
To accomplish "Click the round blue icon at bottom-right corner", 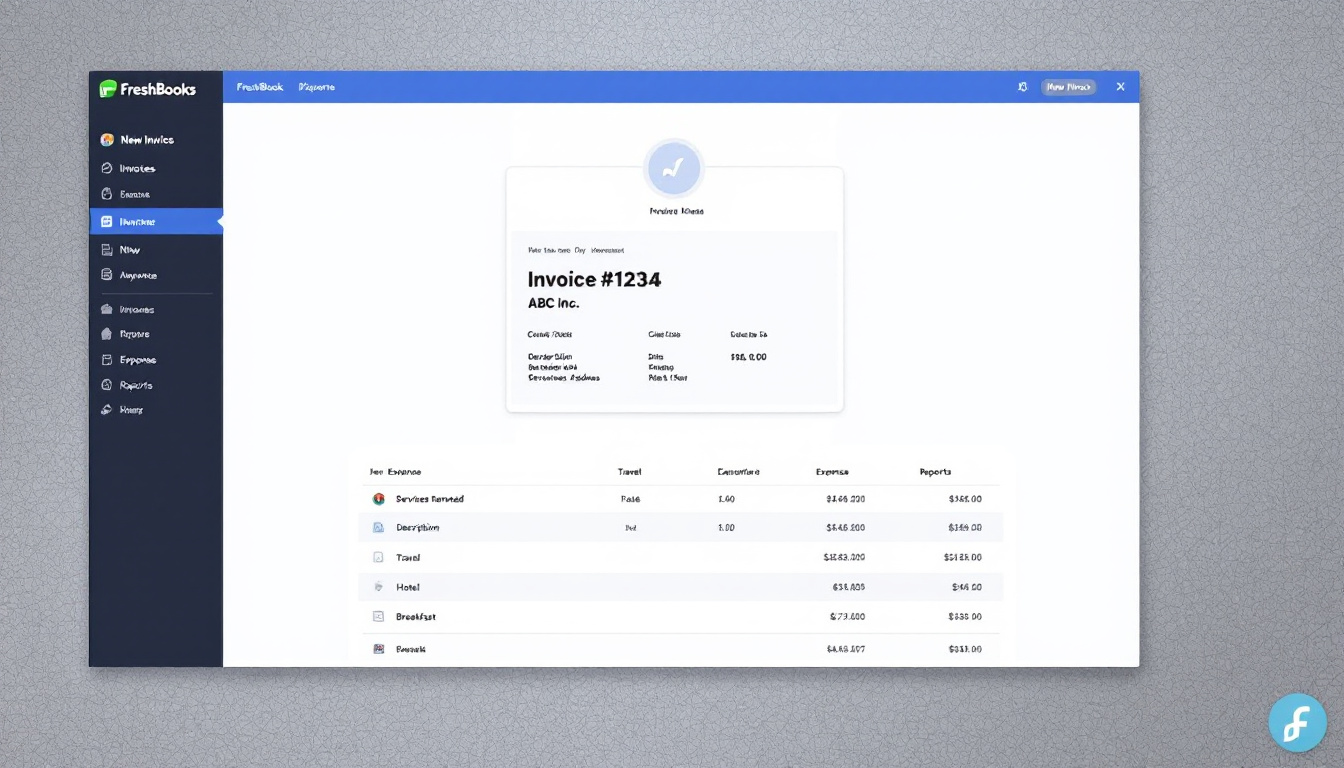I will pyautogui.click(x=1297, y=722).
